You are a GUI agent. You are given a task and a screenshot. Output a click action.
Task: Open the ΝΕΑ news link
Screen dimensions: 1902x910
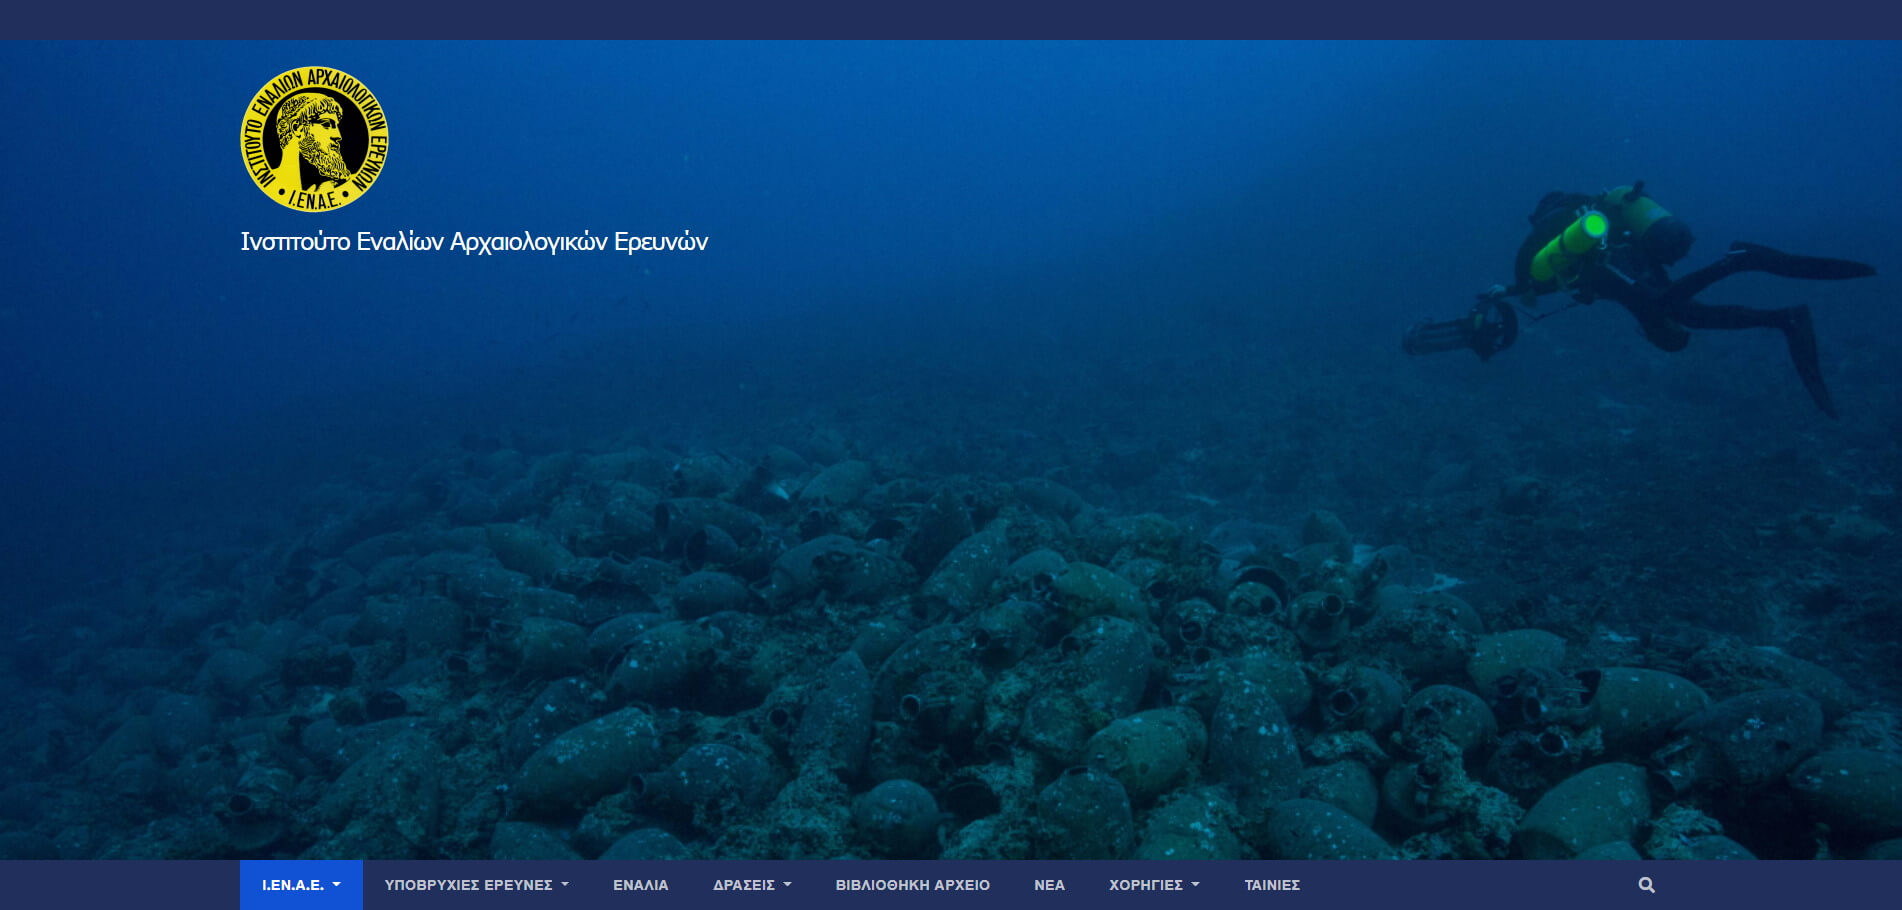click(1049, 885)
